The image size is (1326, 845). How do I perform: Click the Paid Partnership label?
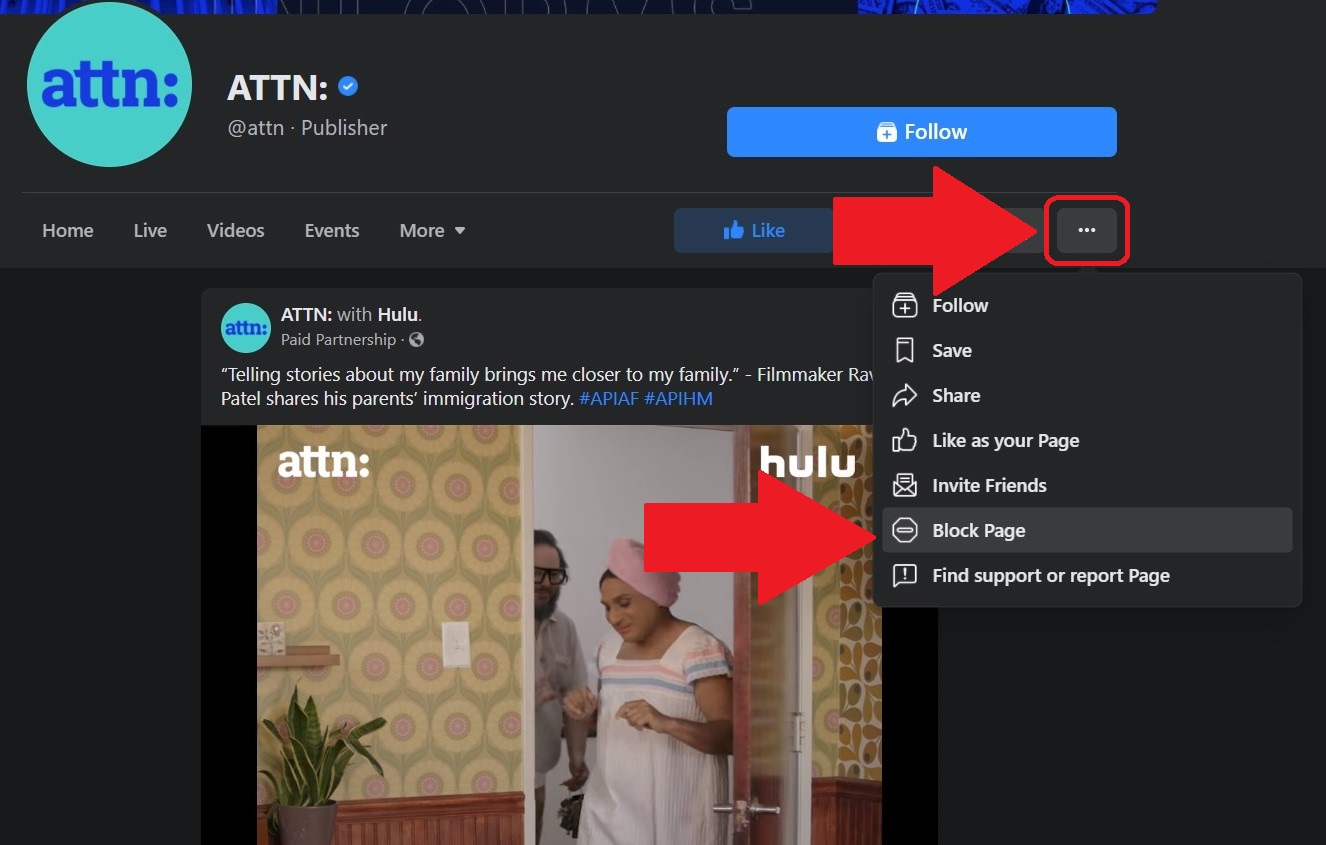(338, 340)
